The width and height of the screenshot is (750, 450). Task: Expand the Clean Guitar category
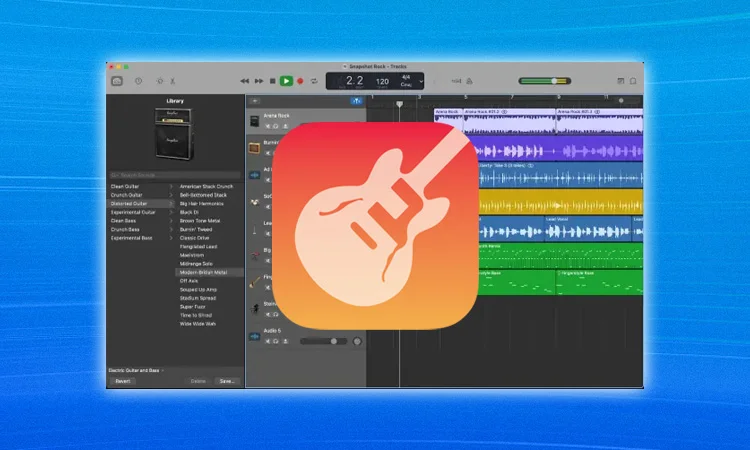pos(171,187)
